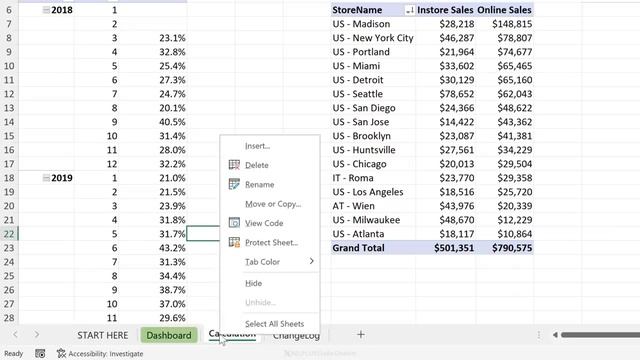Viewport: 640px width, 360px height.
Task: Choose the Delete menu entry text
Action: (256, 165)
